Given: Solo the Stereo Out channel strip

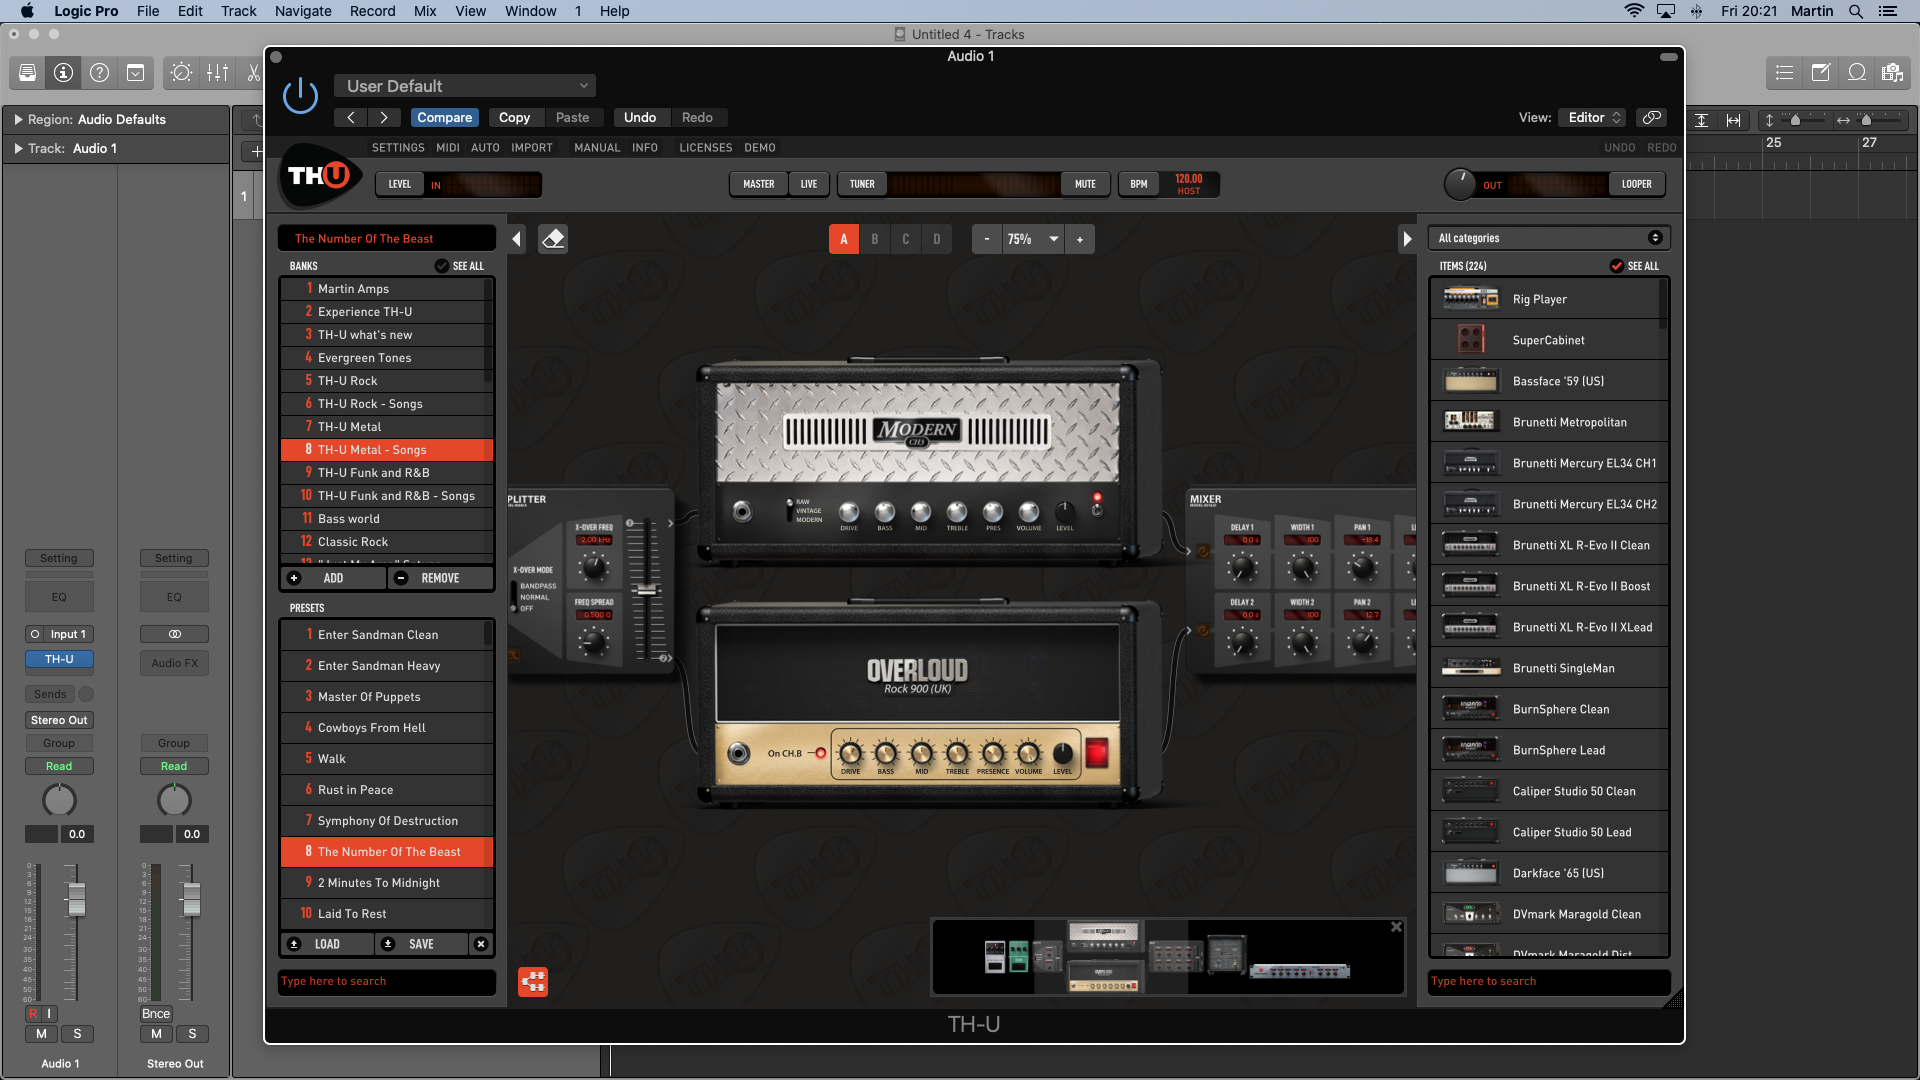Looking at the screenshot, I should point(192,1034).
